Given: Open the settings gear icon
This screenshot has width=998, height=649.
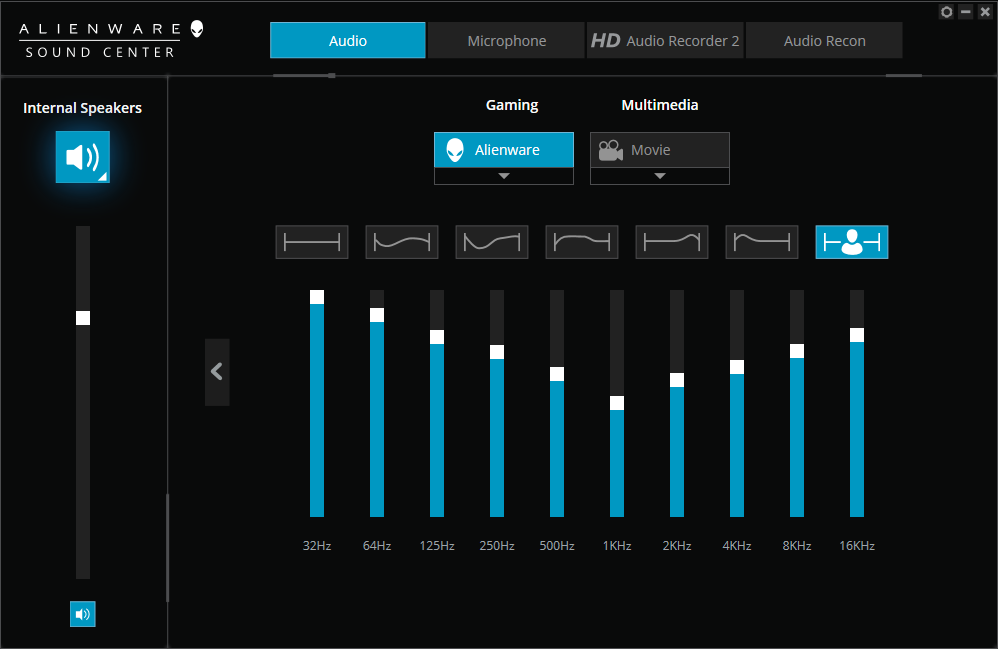Looking at the screenshot, I should pos(946,12).
